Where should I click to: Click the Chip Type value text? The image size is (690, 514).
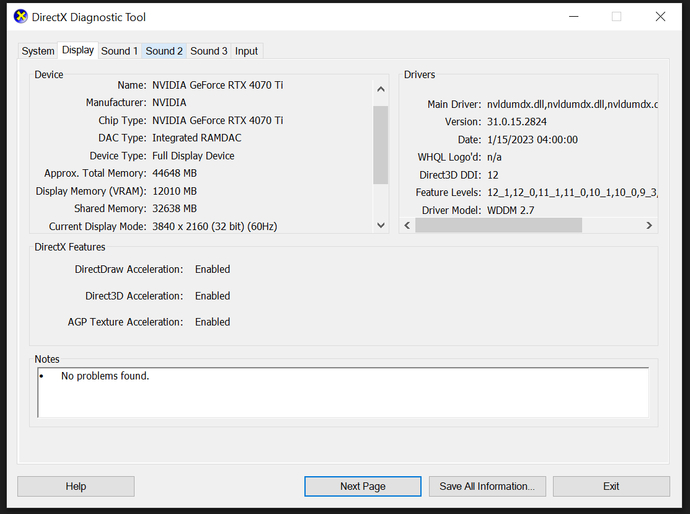(218, 120)
